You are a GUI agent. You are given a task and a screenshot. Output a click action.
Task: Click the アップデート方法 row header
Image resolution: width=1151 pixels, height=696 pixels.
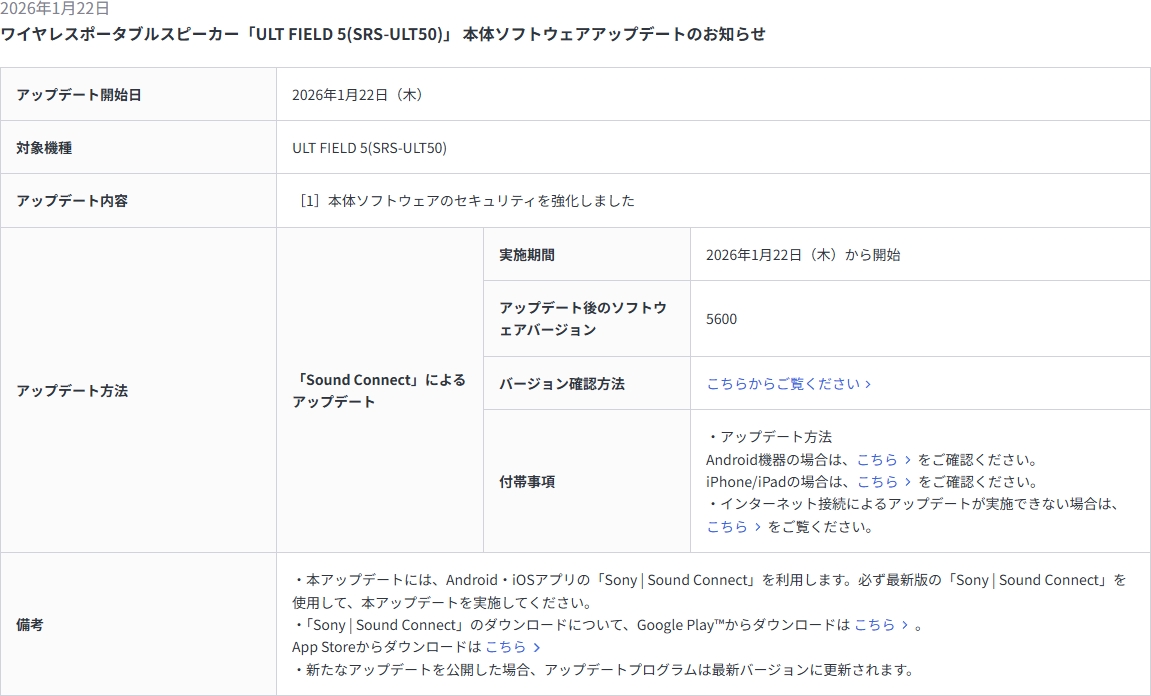72,391
